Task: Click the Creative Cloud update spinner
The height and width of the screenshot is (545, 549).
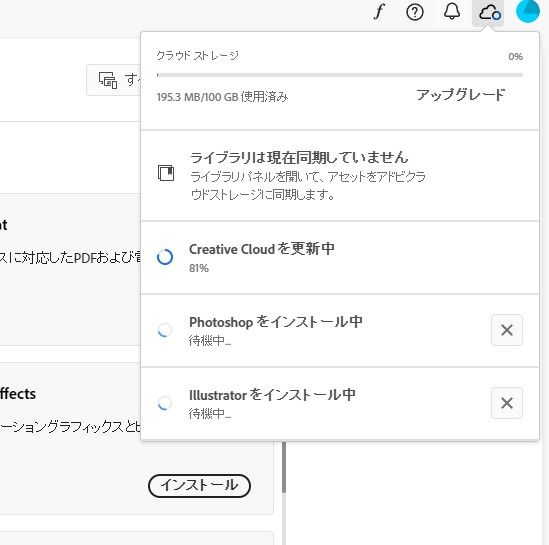Action: [x=165, y=257]
